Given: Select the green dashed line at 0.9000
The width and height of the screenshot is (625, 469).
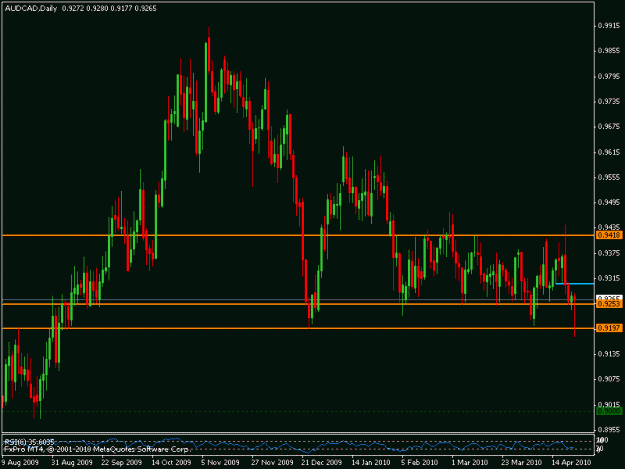Looking at the screenshot, I should (298, 411).
